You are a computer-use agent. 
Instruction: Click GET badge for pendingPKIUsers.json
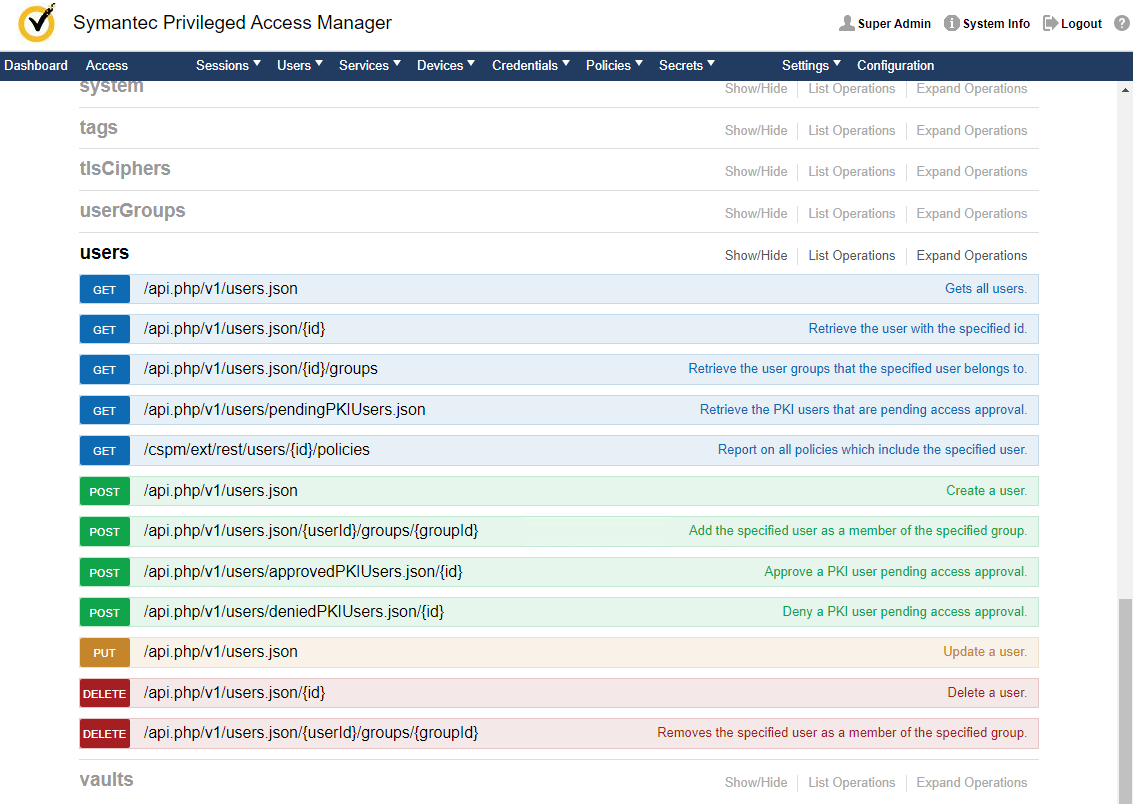click(105, 410)
